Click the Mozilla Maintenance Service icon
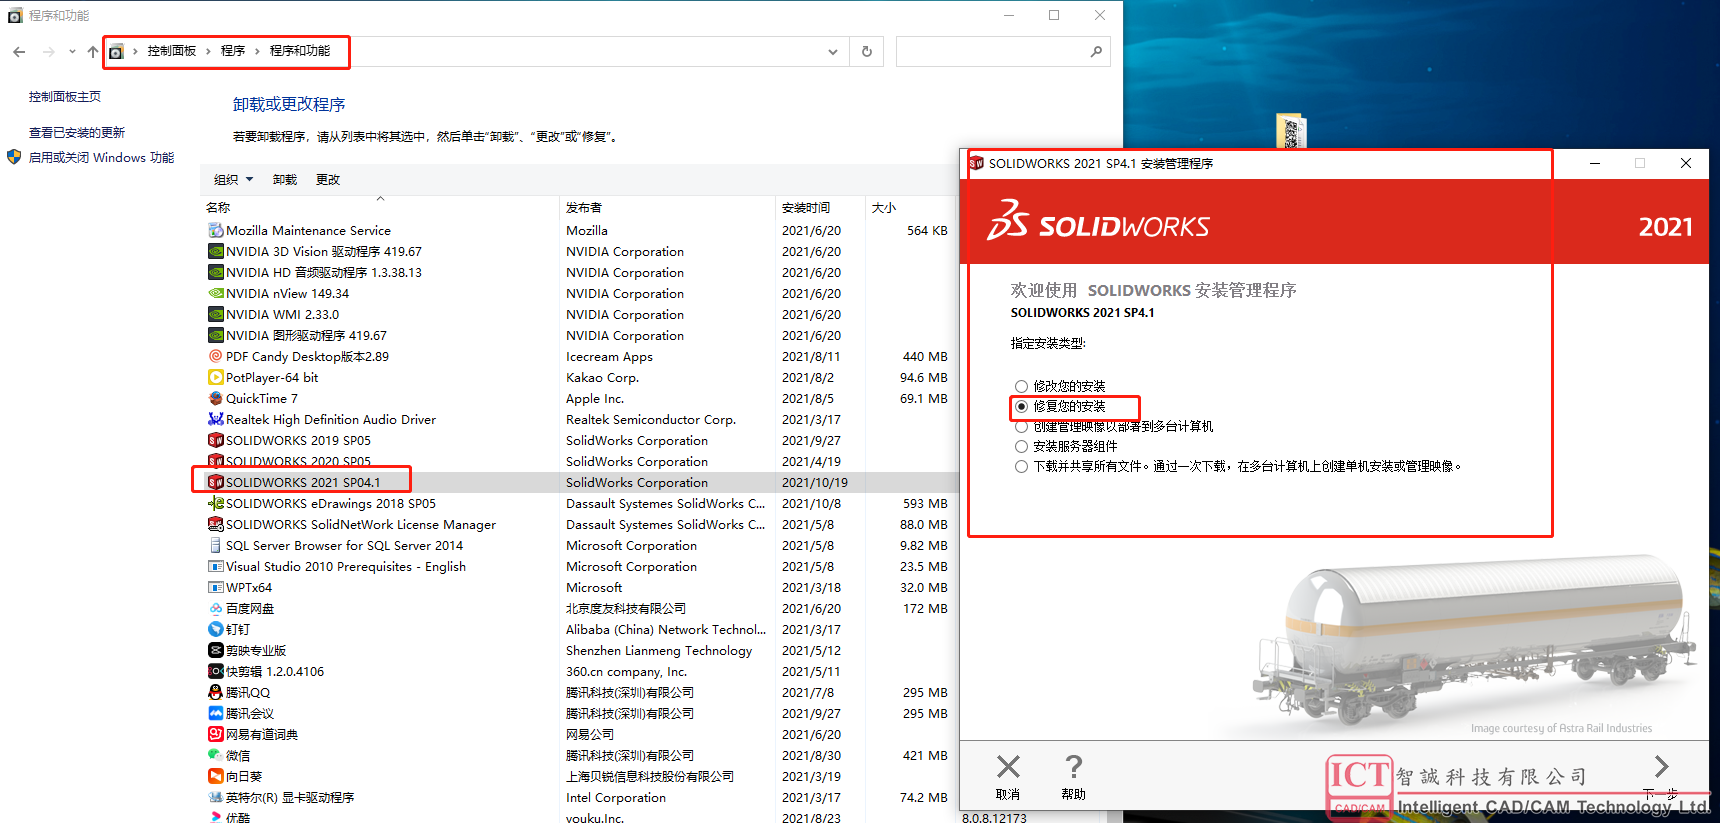The width and height of the screenshot is (1720, 823). pos(215,230)
